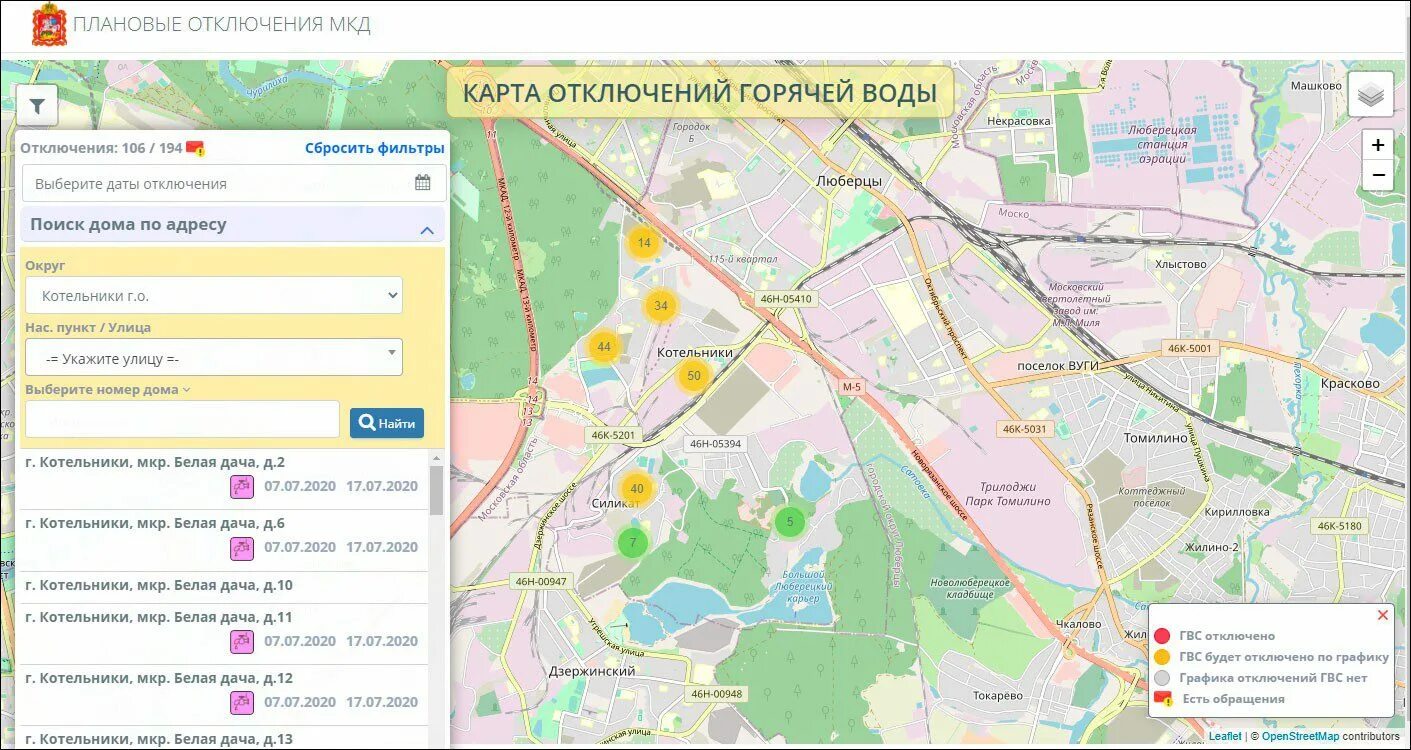Click start date 07.07.2020 of Белая дача д.2

[300, 487]
